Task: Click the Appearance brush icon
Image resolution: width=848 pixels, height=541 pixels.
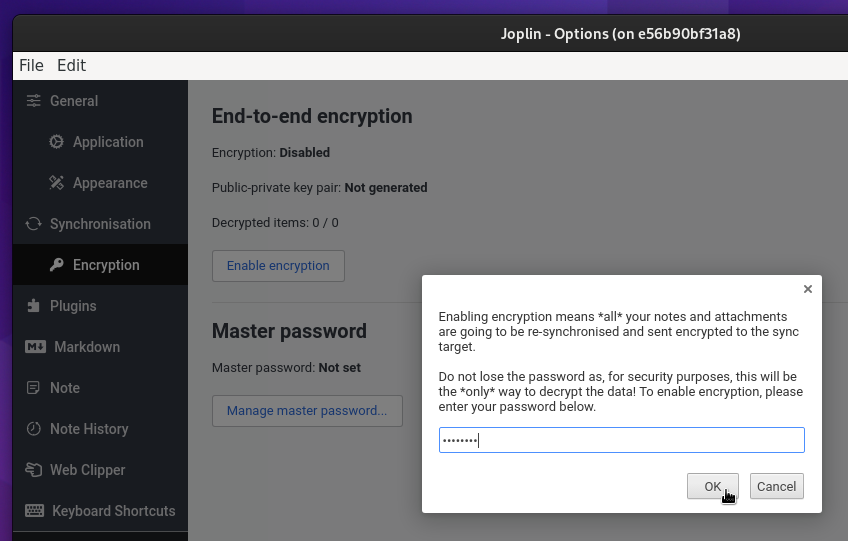Action: coord(56,183)
